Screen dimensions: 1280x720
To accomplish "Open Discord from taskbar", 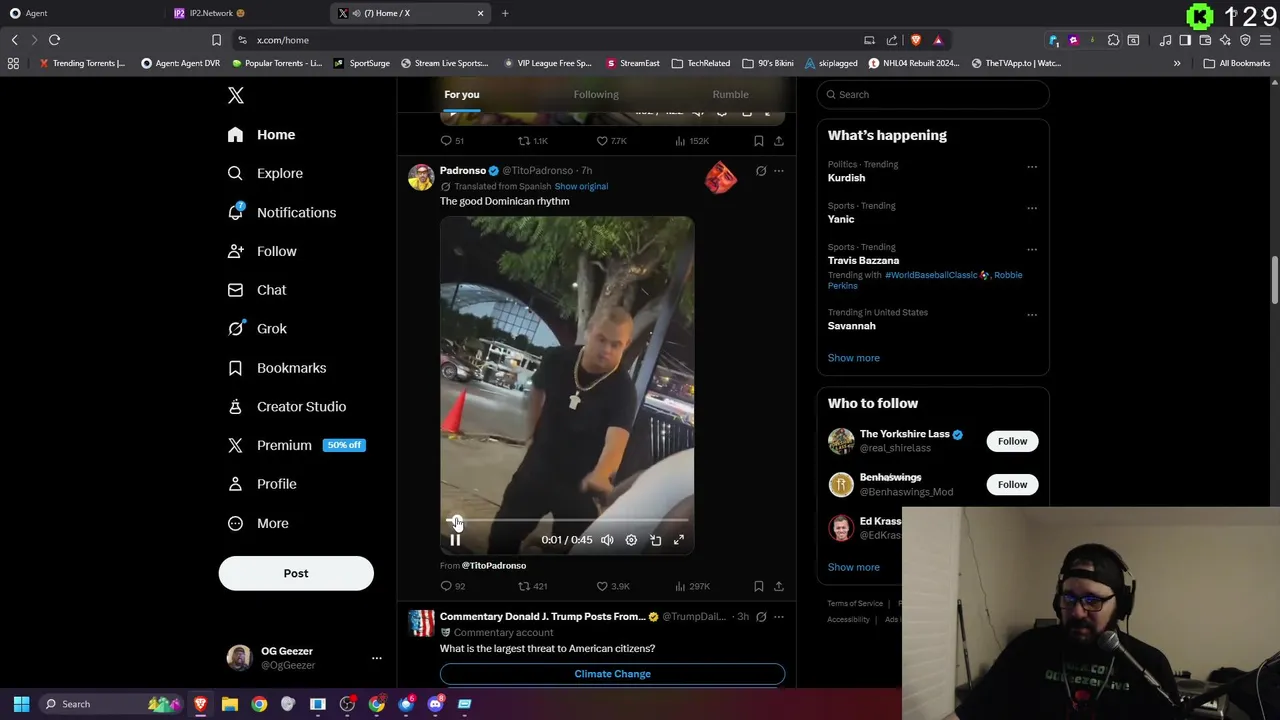I will [435, 704].
